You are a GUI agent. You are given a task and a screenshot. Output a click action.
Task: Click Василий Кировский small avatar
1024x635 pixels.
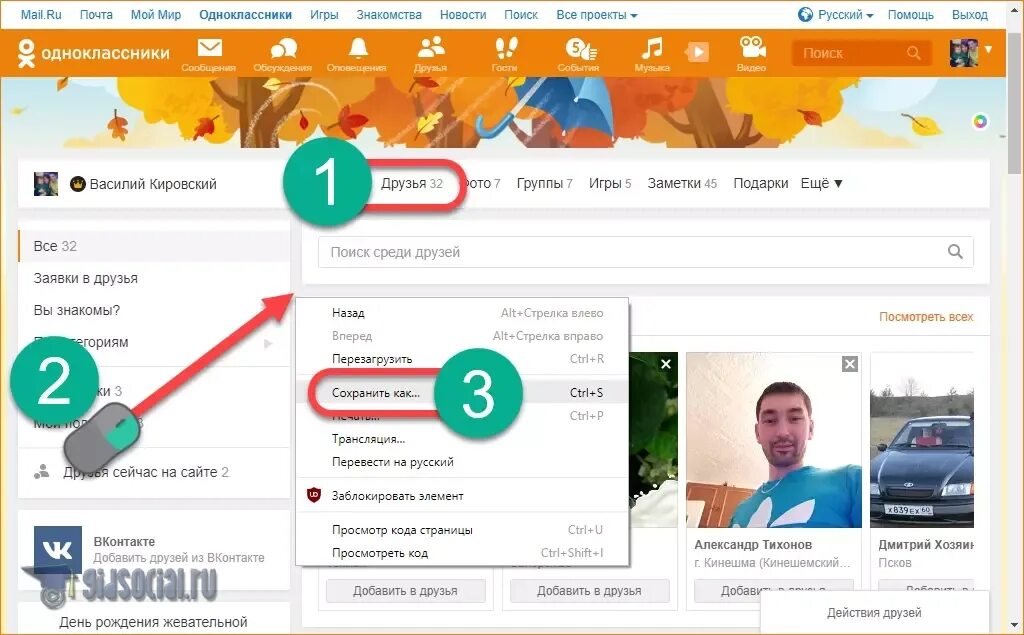[46, 184]
